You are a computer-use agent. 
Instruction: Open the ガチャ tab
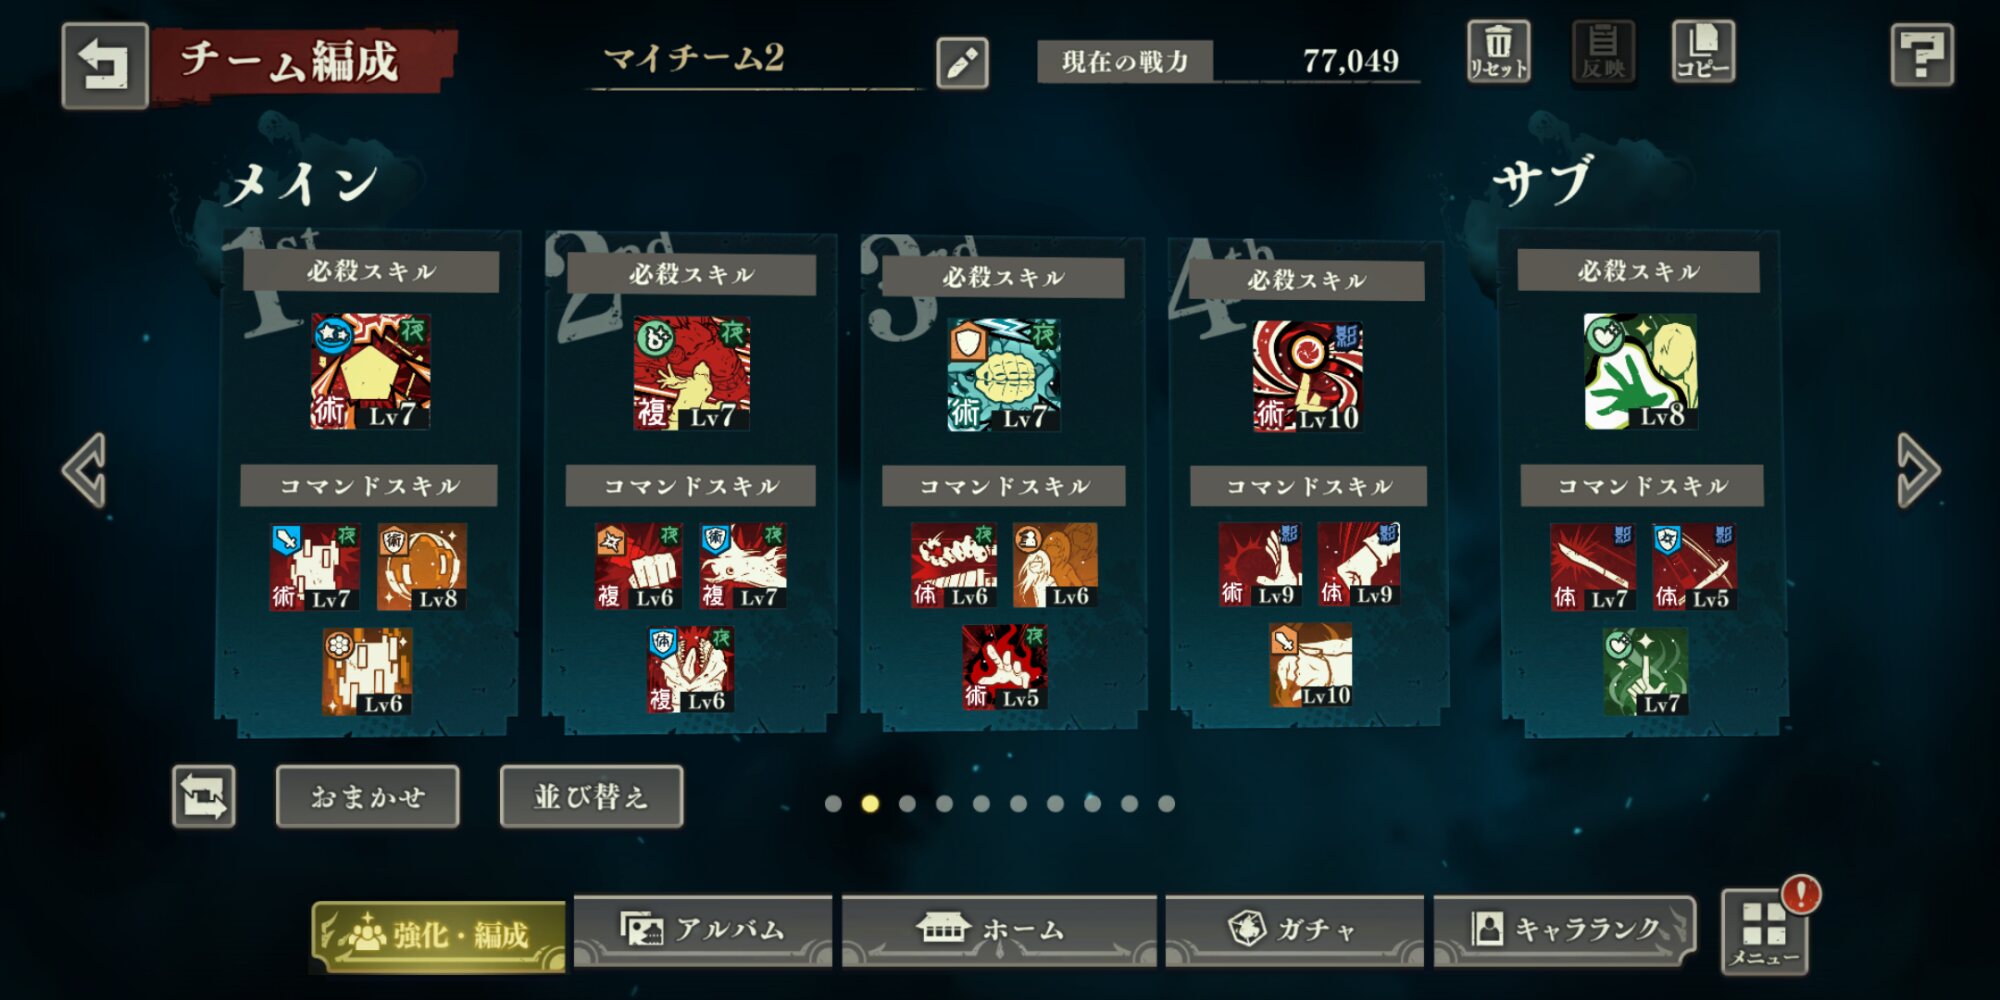(x=1294, y=930)
